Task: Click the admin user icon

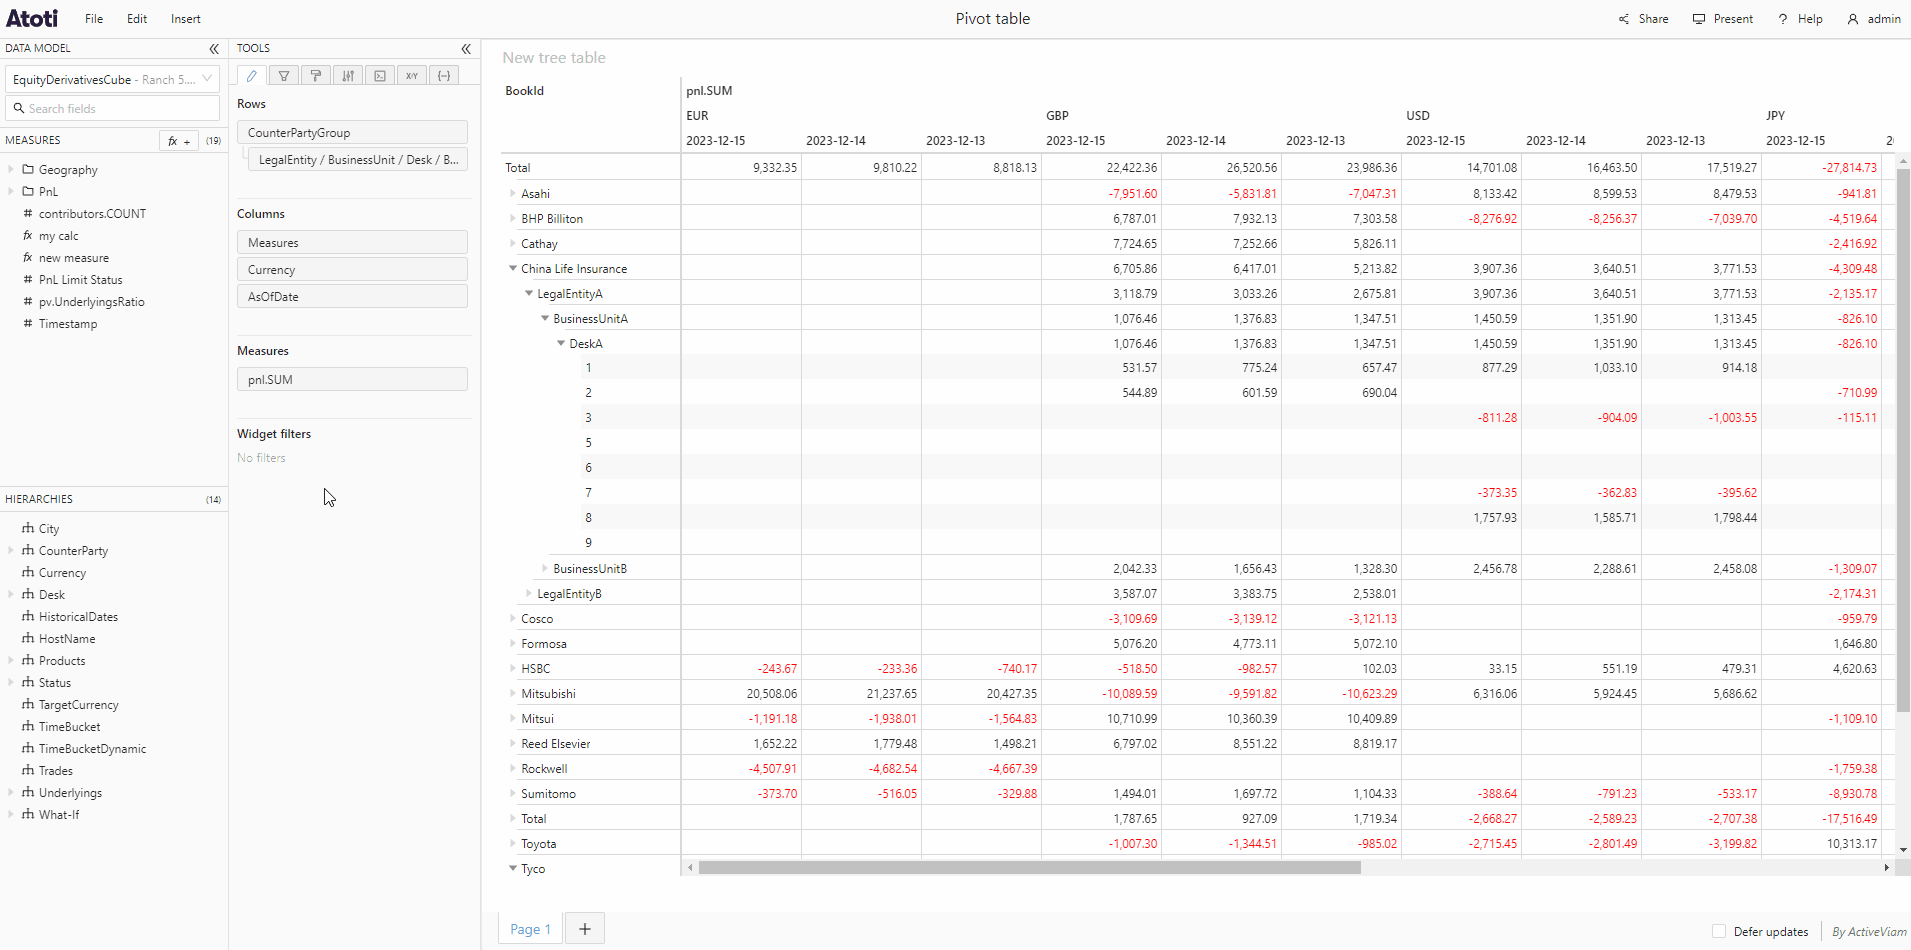Action: point(1853,19)
